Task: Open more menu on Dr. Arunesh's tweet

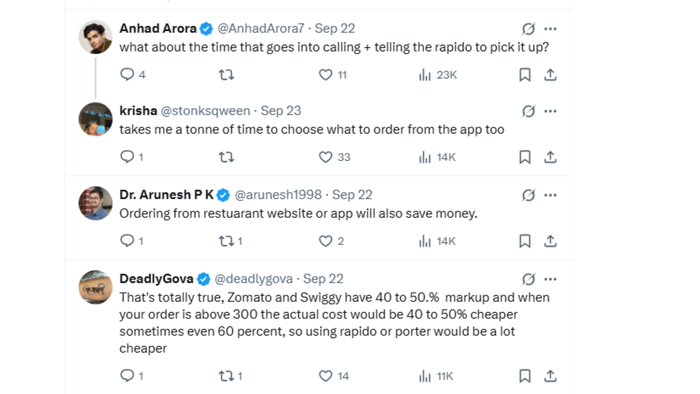Action: point(550,195)
